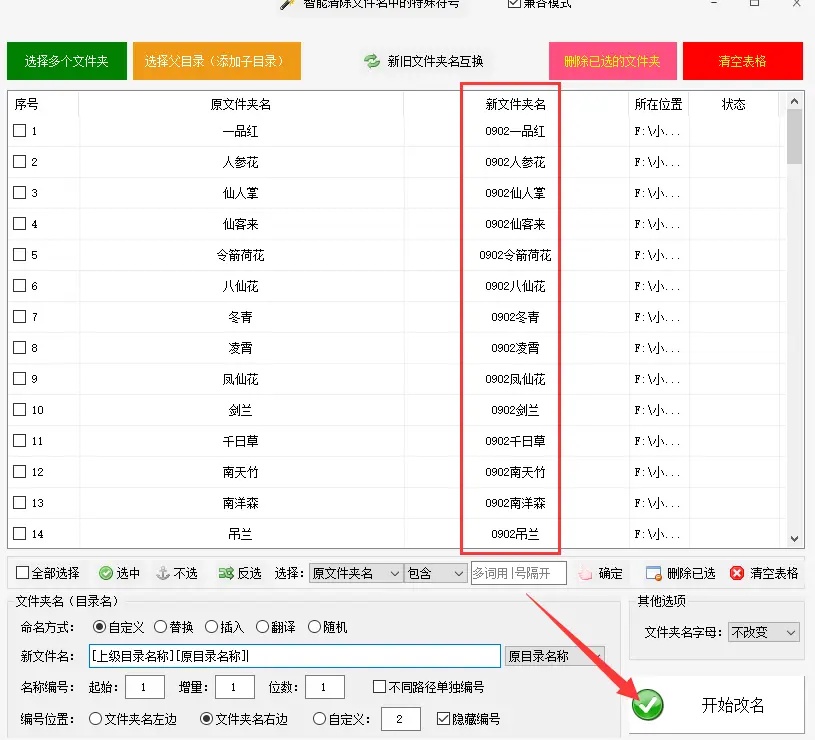Click the 起始 number input field
Image resolution: width=815 pixels, height=740 pixels.
tap(145, 687)
